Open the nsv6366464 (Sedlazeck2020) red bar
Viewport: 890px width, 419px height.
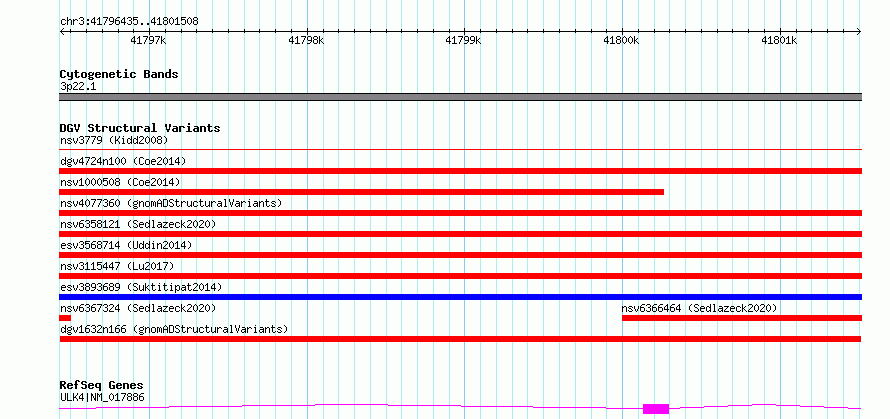(742, 318)
